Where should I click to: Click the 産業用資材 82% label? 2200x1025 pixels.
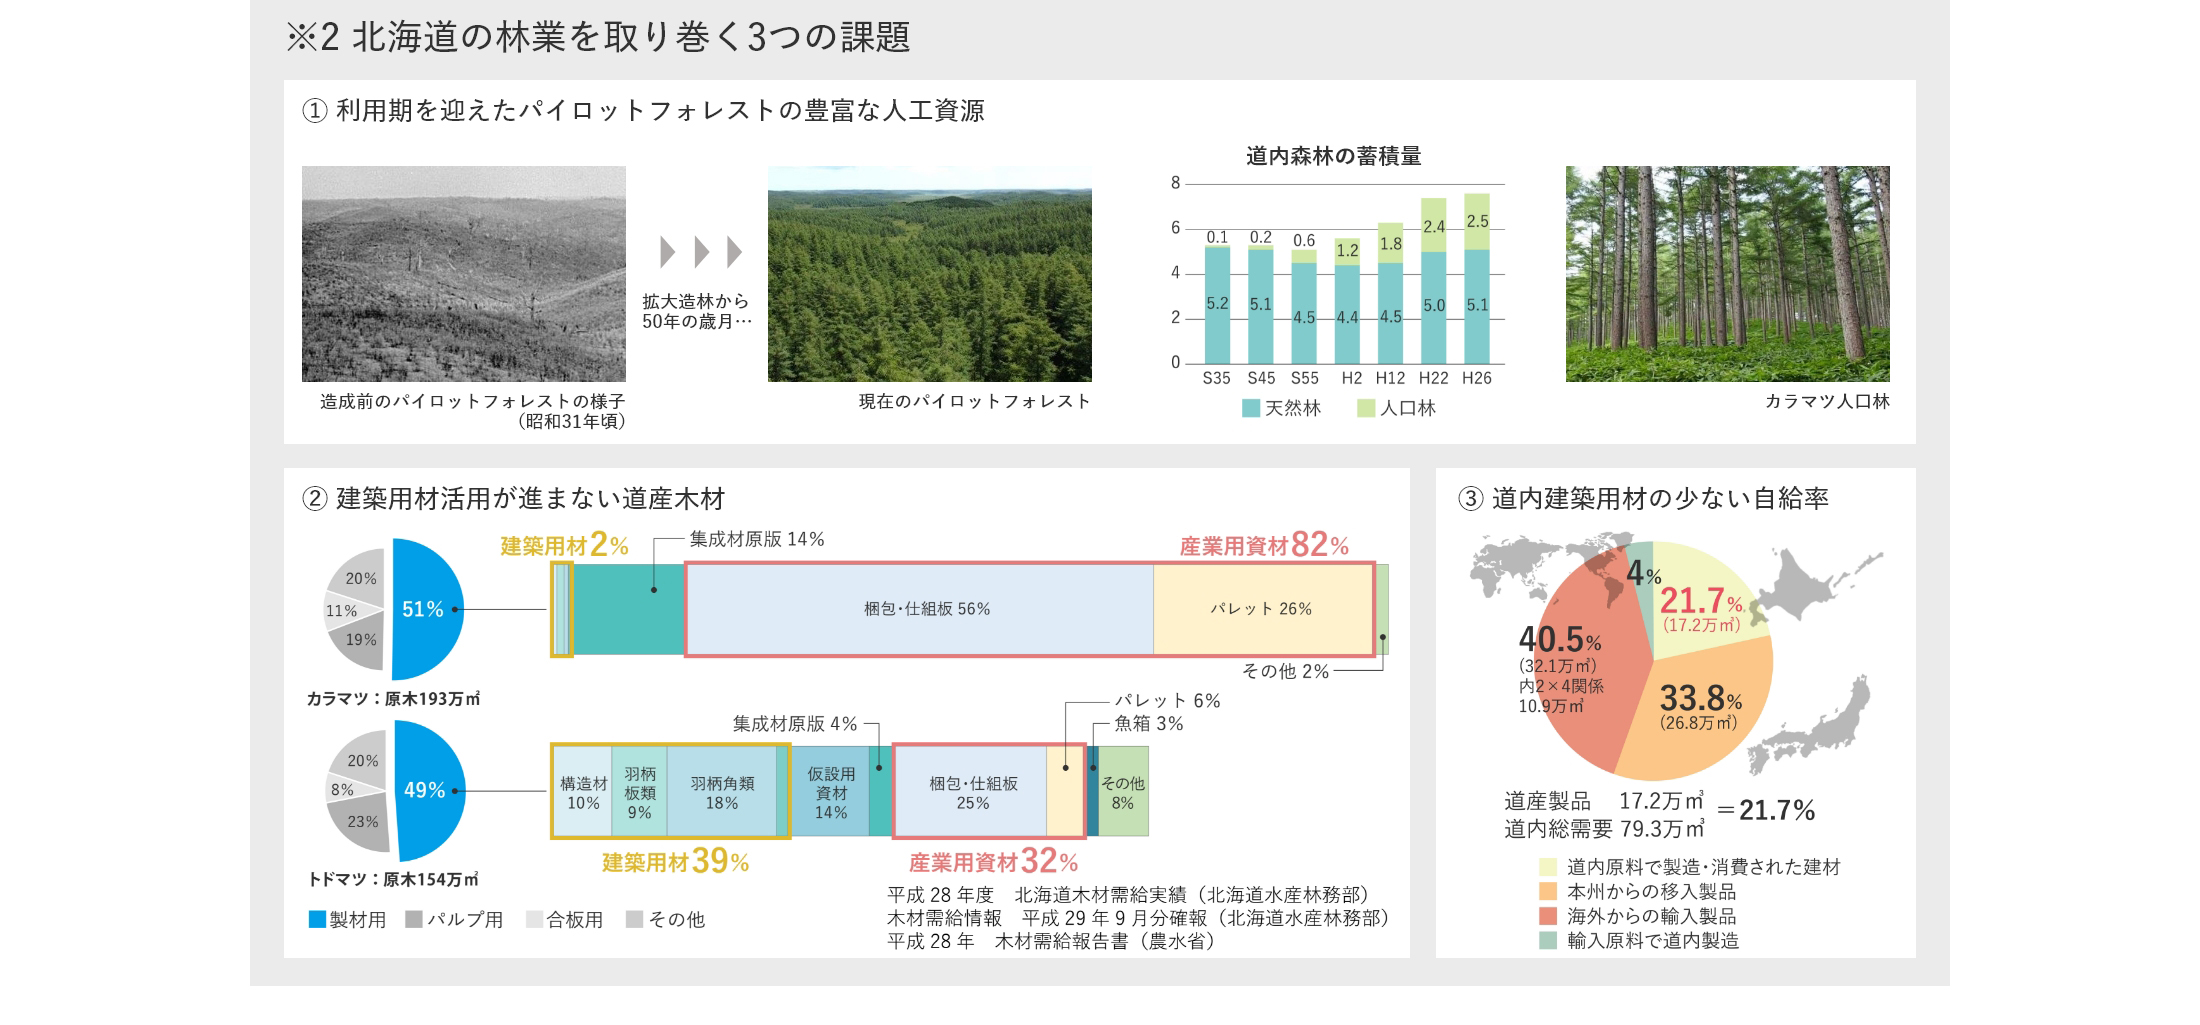pos(1264,545)
